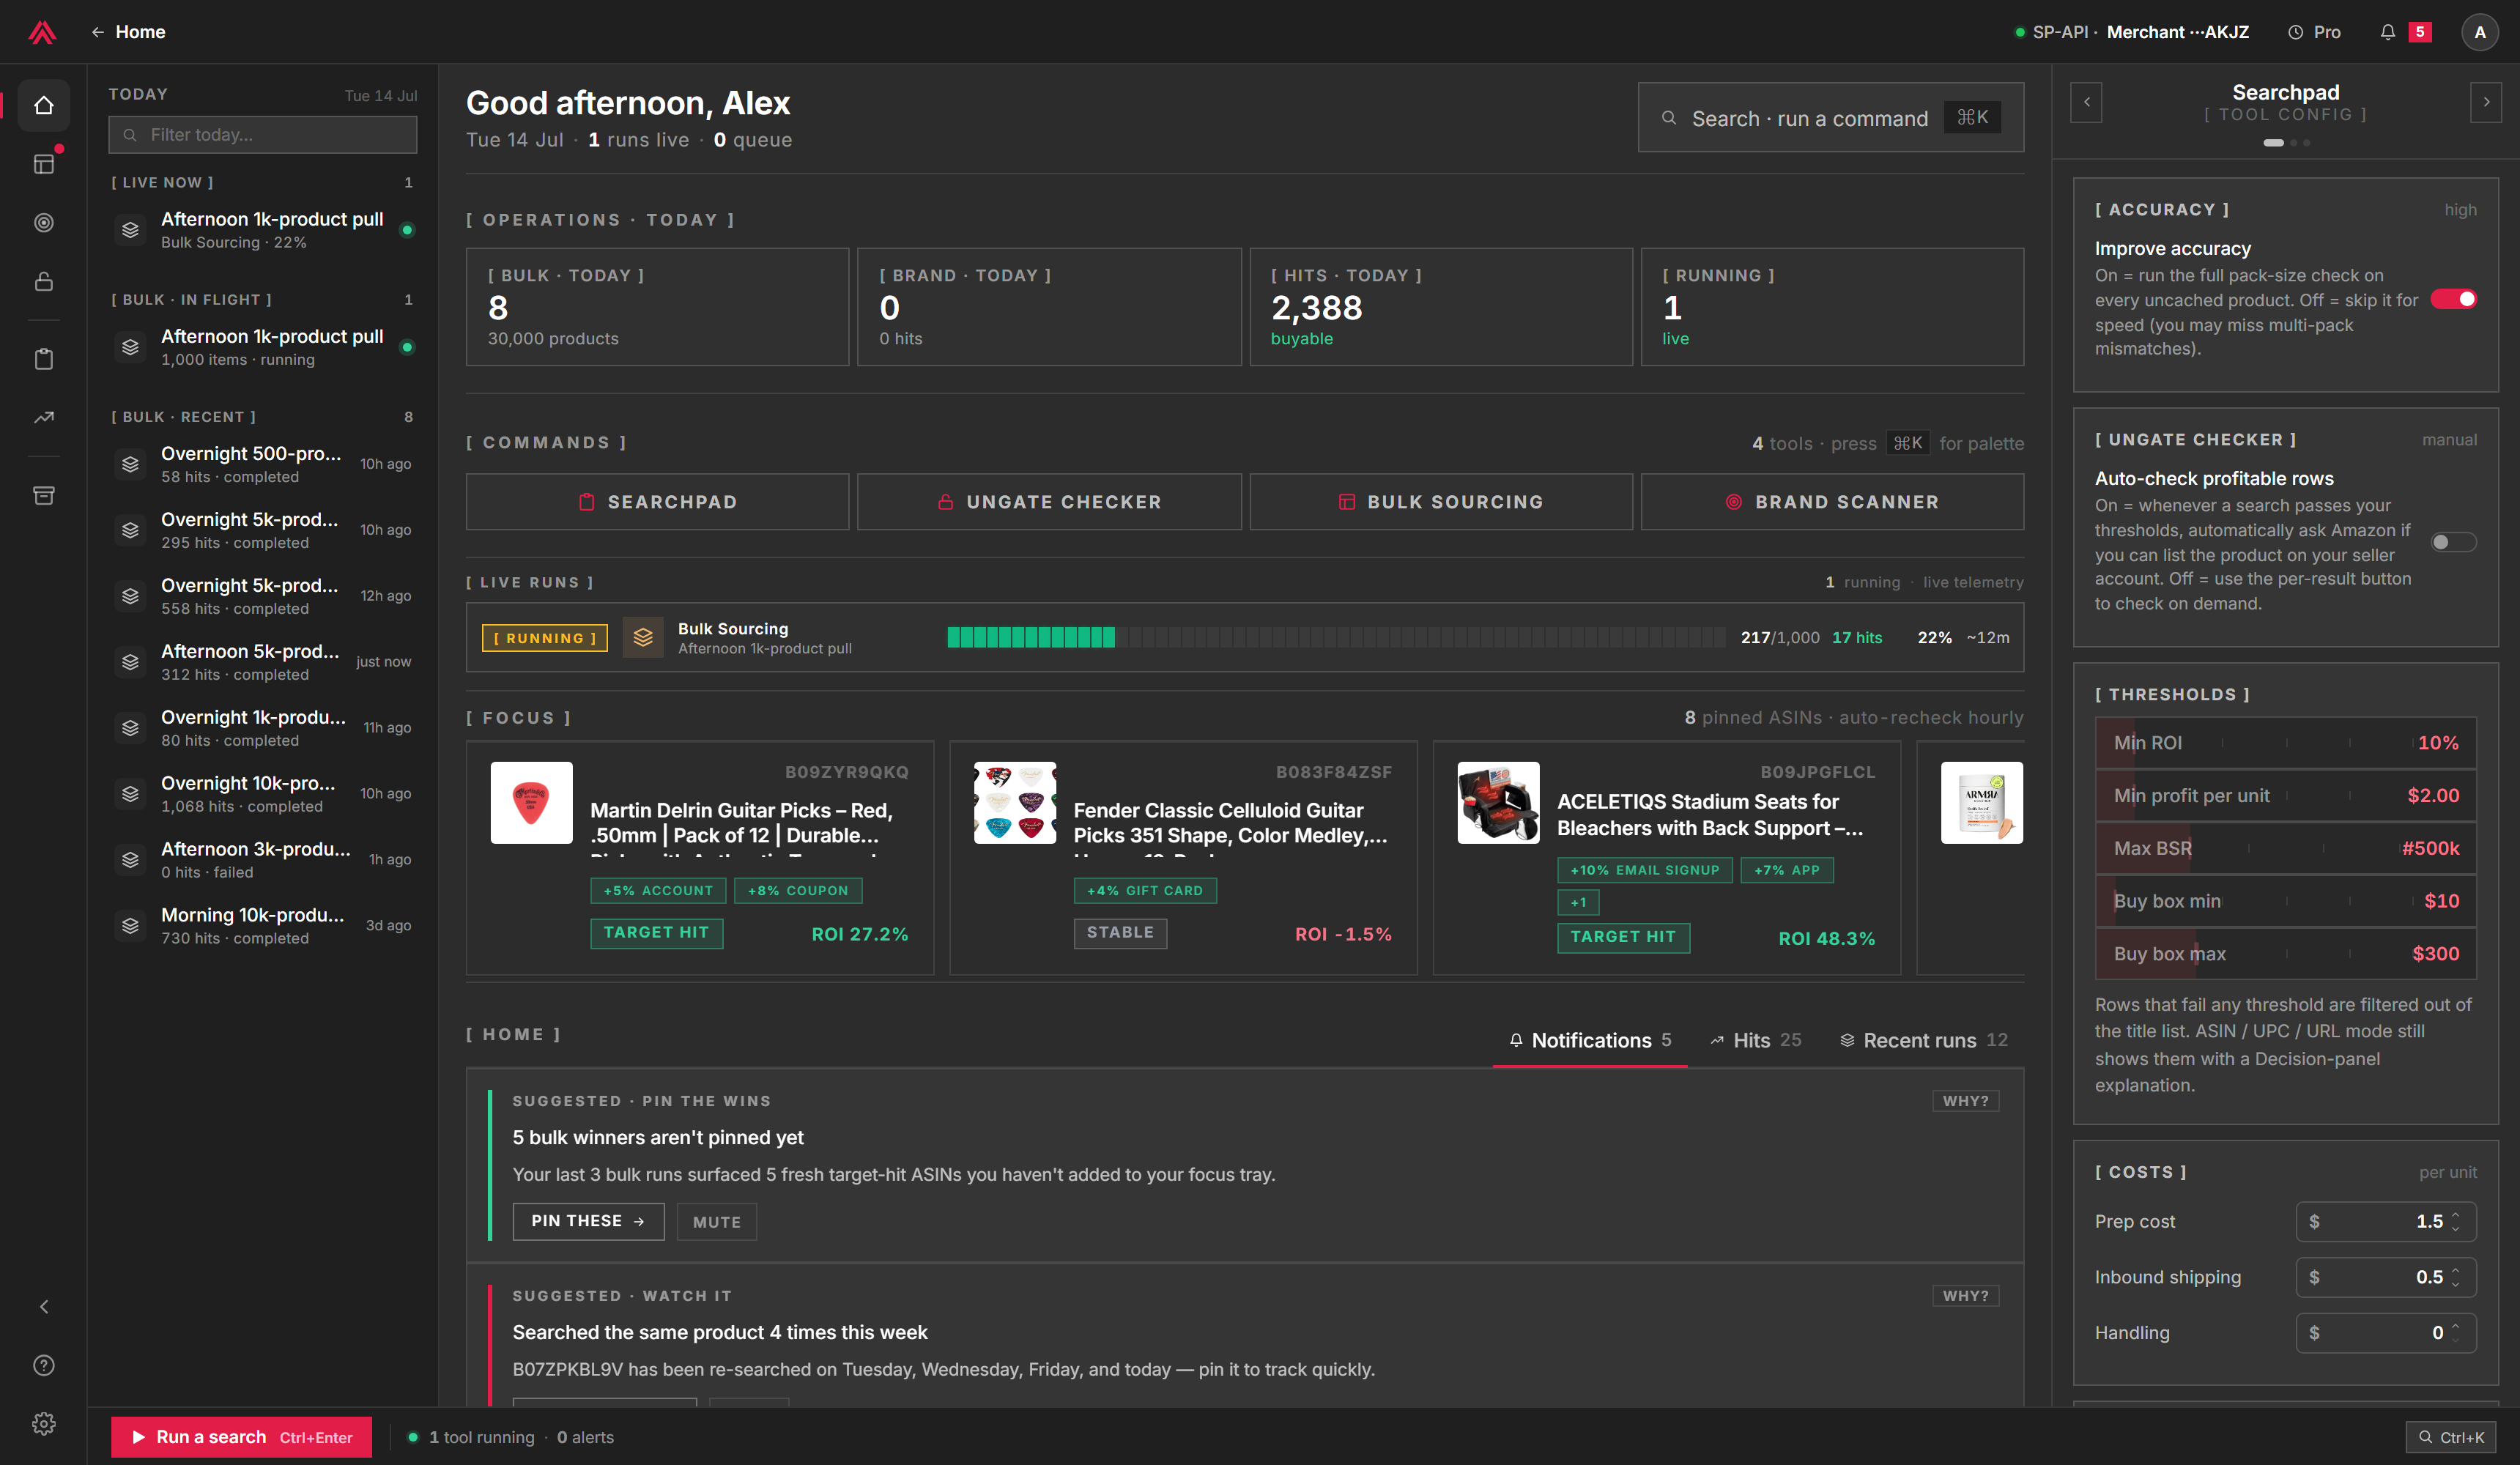Launch the BRAND SCANNER command
Viewport: 2520px width, 1465px height.
tap(1832, 502)
